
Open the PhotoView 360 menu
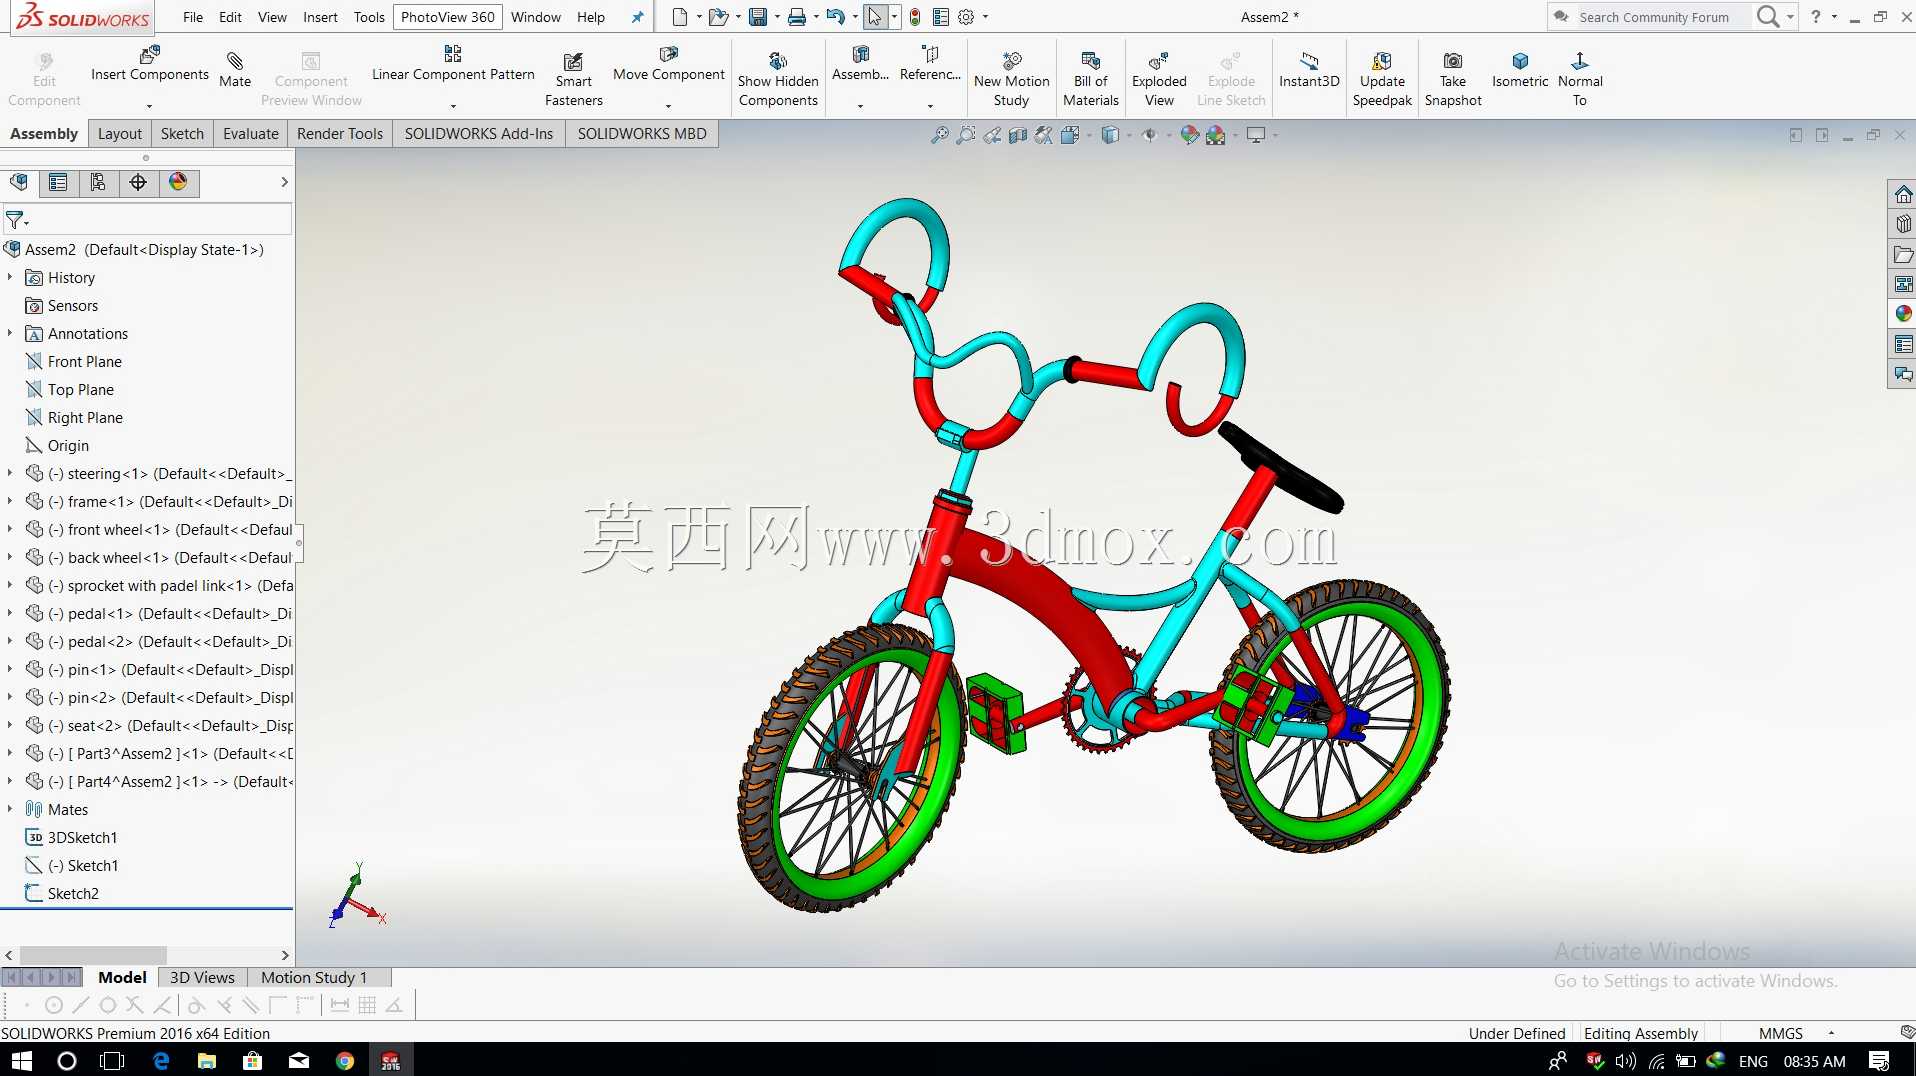(447, 17)
